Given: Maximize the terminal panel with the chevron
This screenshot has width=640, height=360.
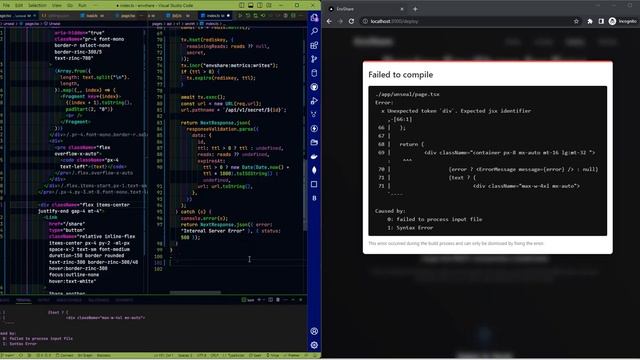Looking at the screenshot, I should tap(293, 300).
